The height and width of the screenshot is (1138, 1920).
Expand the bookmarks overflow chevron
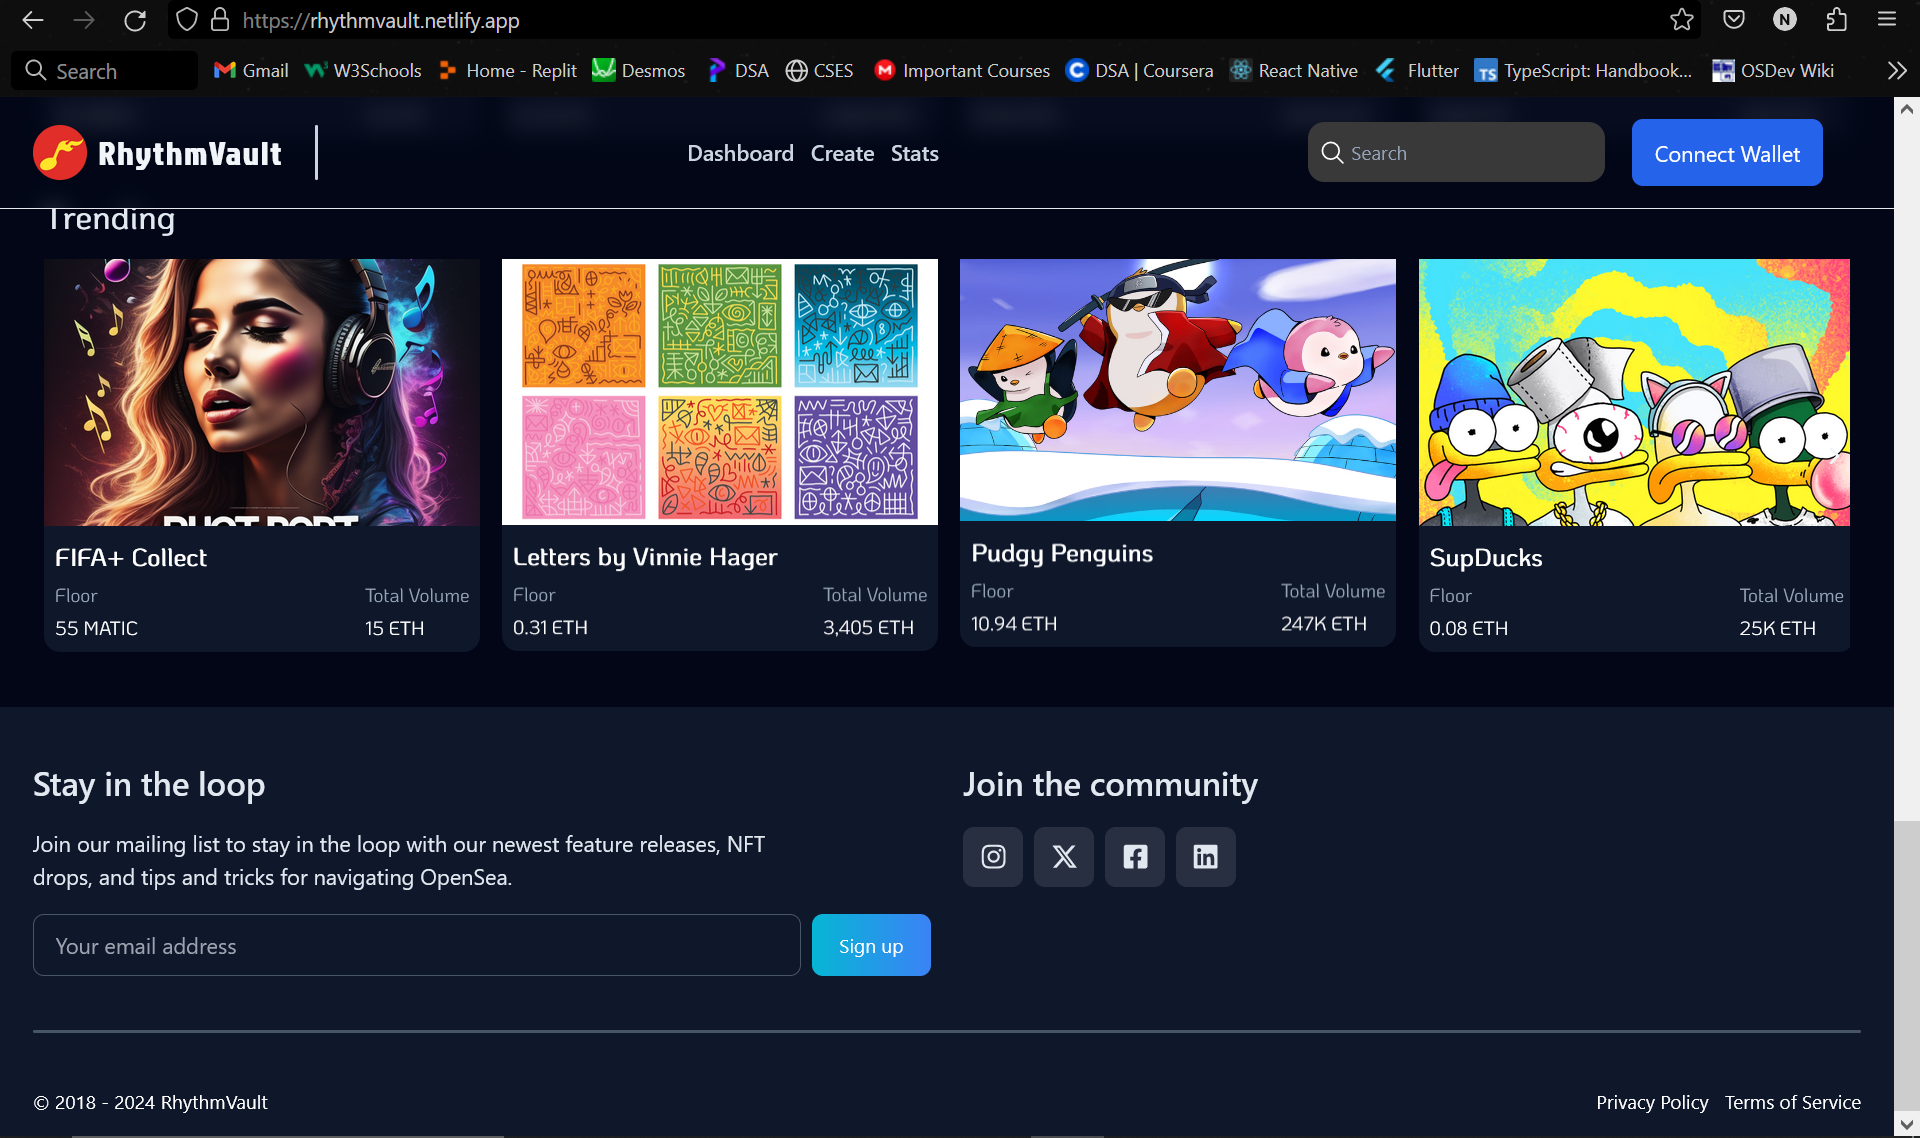(1896, 71)
